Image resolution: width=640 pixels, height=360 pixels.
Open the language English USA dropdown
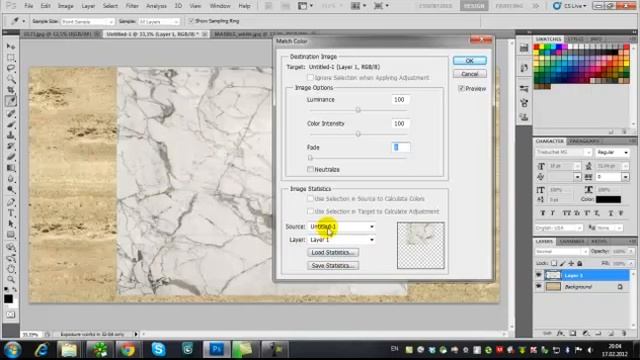pyautogui.click(x=559, y=228)
